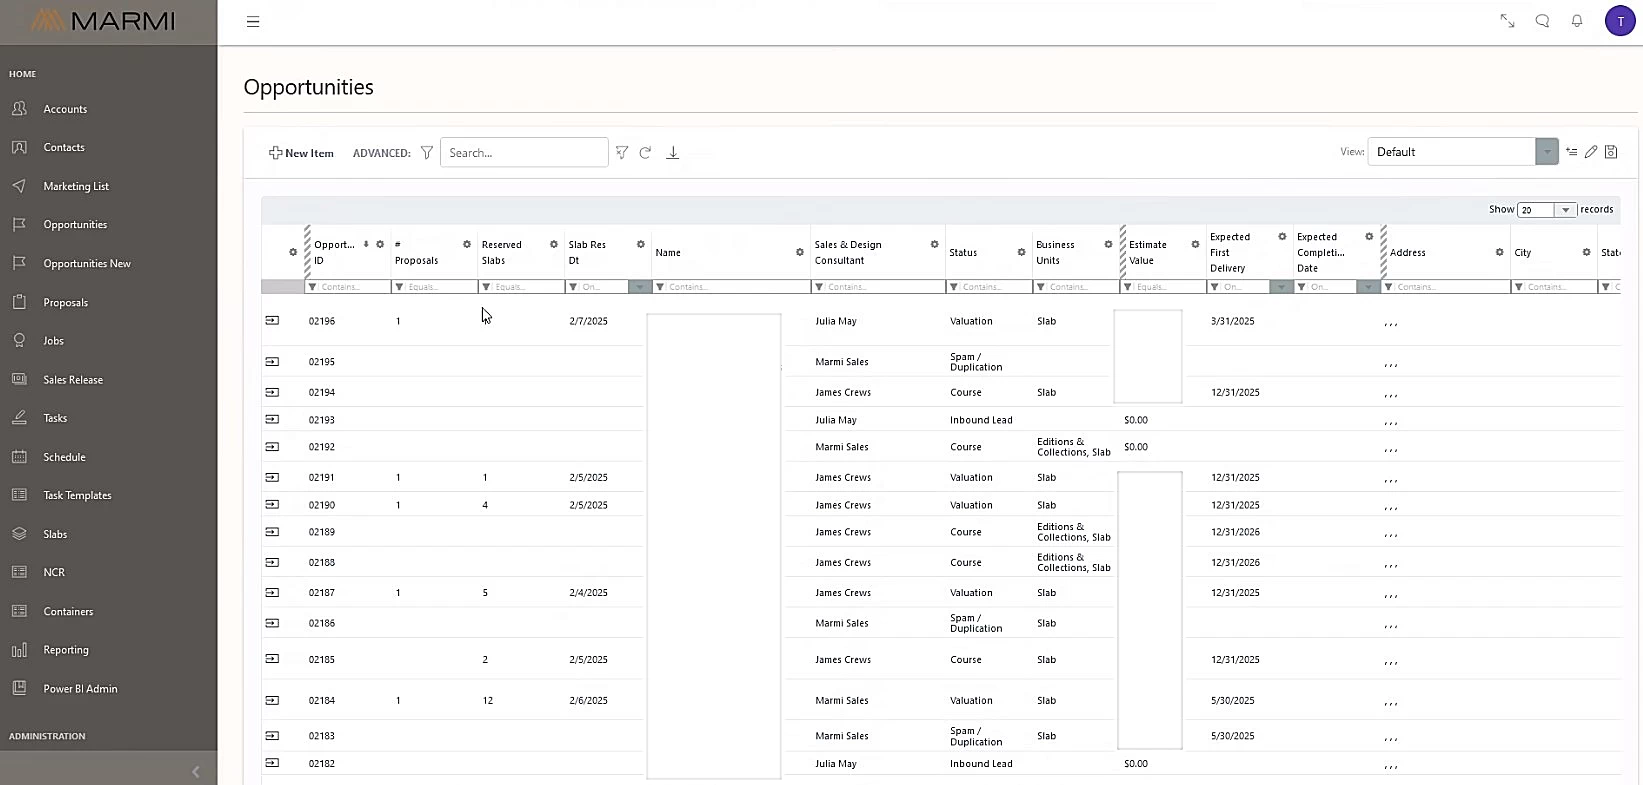Viewport: 1643px width, 785px height.
Task: Open the notifications bell
Action: click(x=1577, y=21)
